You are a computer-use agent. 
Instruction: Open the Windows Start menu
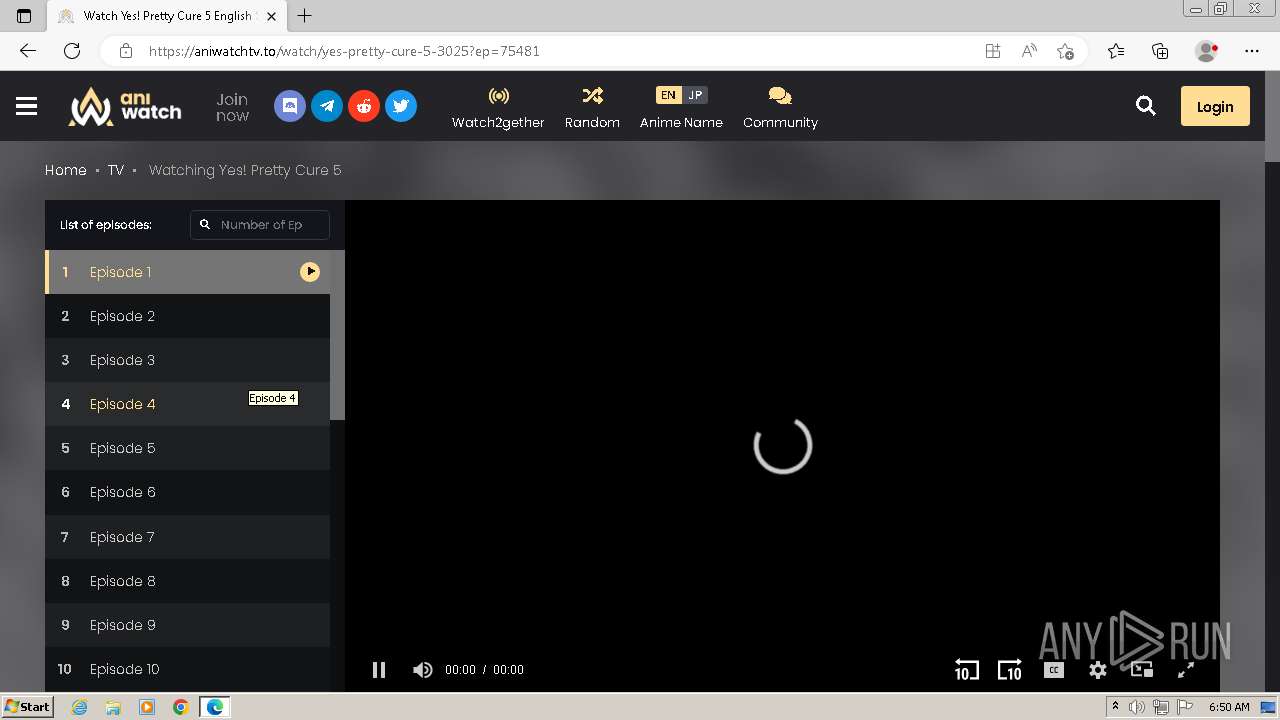27,707
